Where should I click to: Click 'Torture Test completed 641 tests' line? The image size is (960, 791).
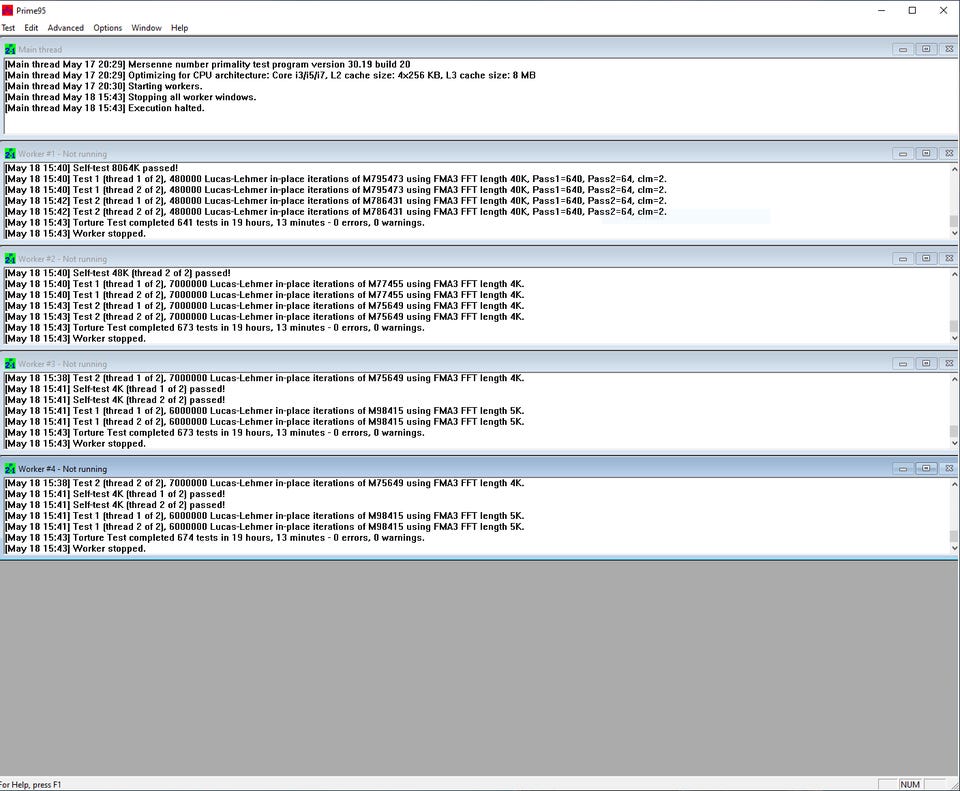pyautogui.click(x=215, y=223)
